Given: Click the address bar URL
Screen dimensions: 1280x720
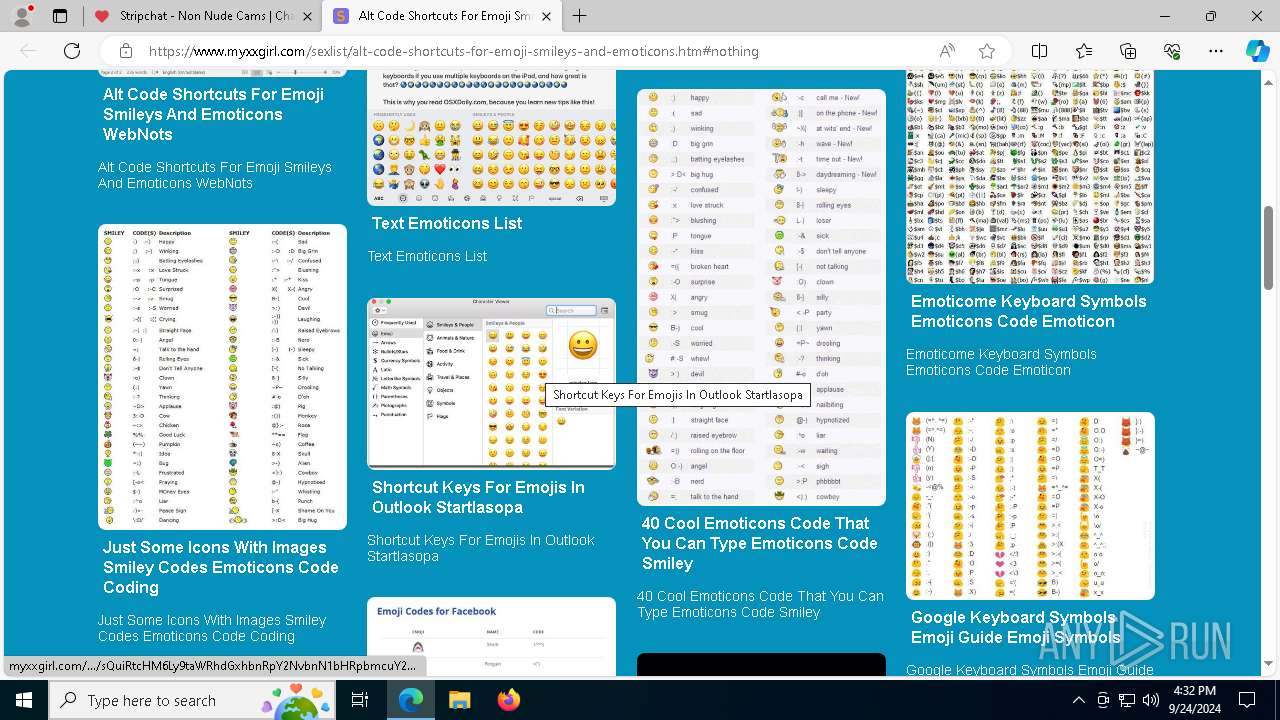Looking at the screenshot, I should (454, 51).
